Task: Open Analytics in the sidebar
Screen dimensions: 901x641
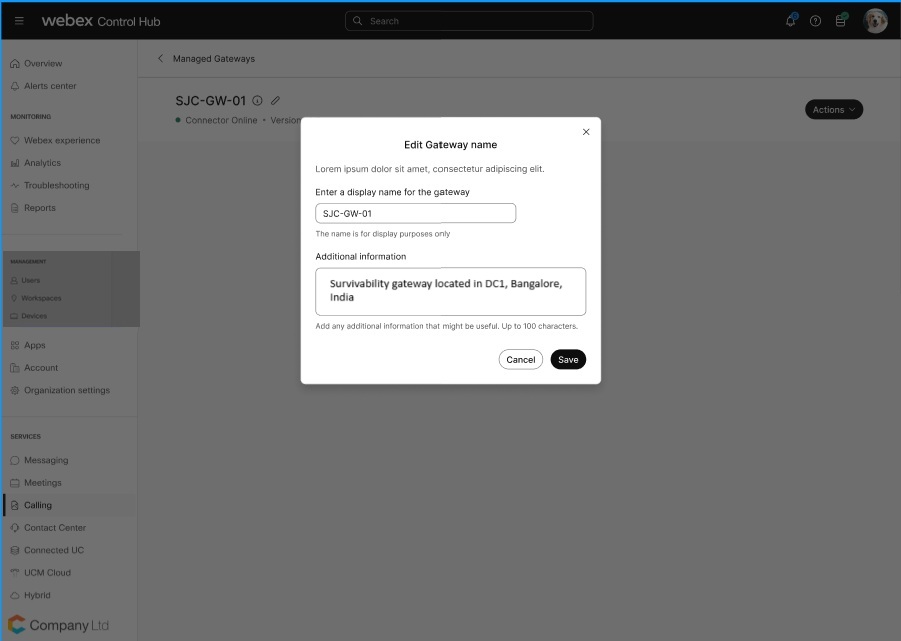Action: [x=43, y=163]
